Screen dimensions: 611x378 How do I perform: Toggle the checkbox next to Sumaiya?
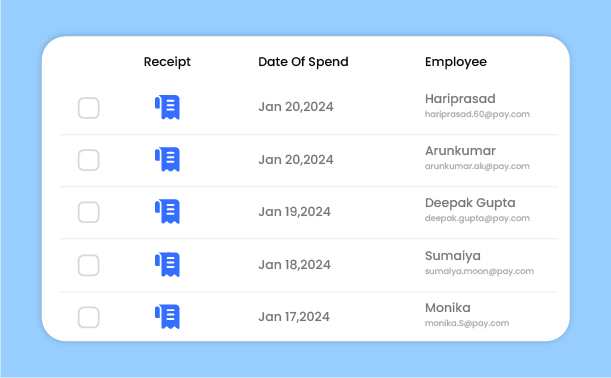tap(88, 265)
